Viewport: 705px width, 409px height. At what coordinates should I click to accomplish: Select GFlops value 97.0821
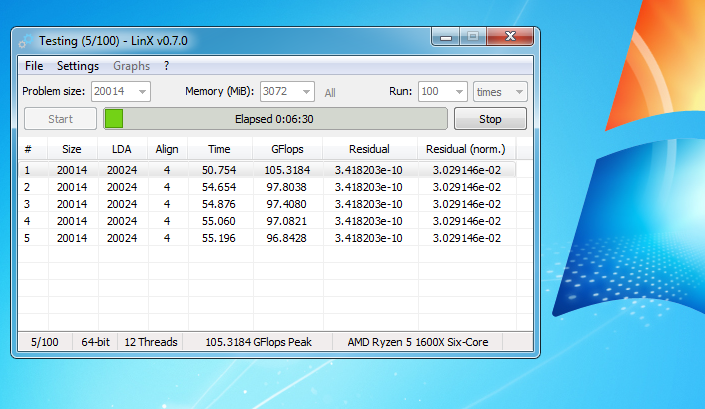click(x=286, y=222)
